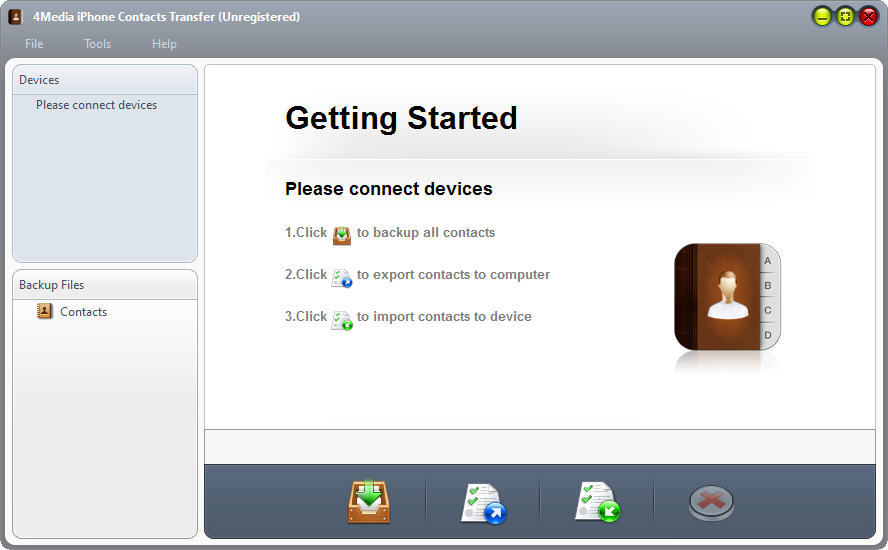
Task: Click the Contacts address book icon in sidebar
Action: 45,311
